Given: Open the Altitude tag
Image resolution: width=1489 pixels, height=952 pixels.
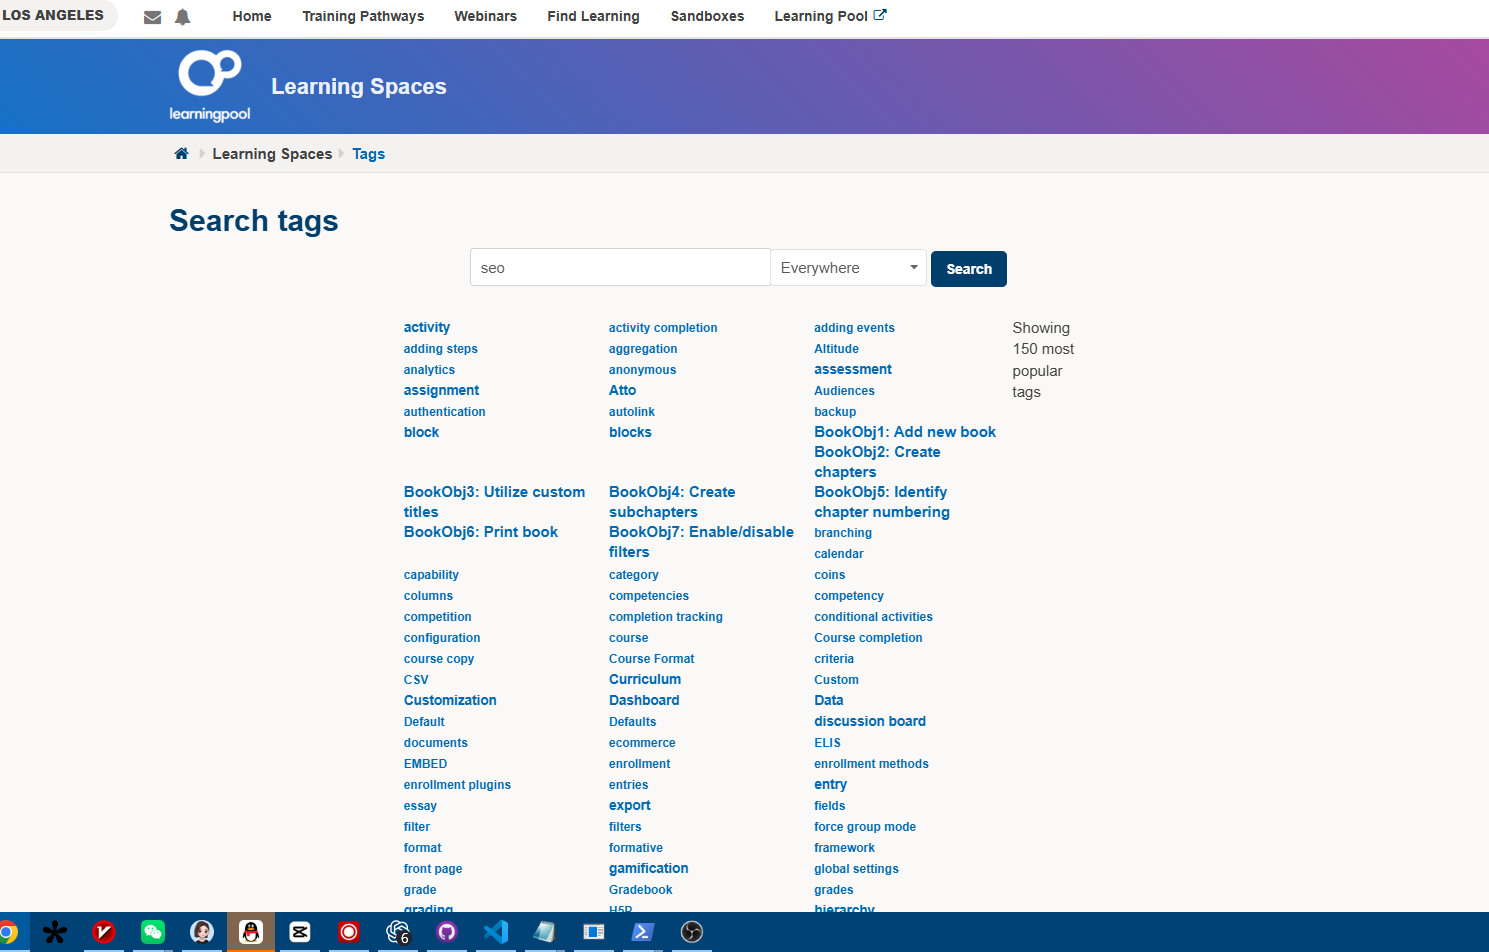Looking at the screenshot, I should pos(836,349).
